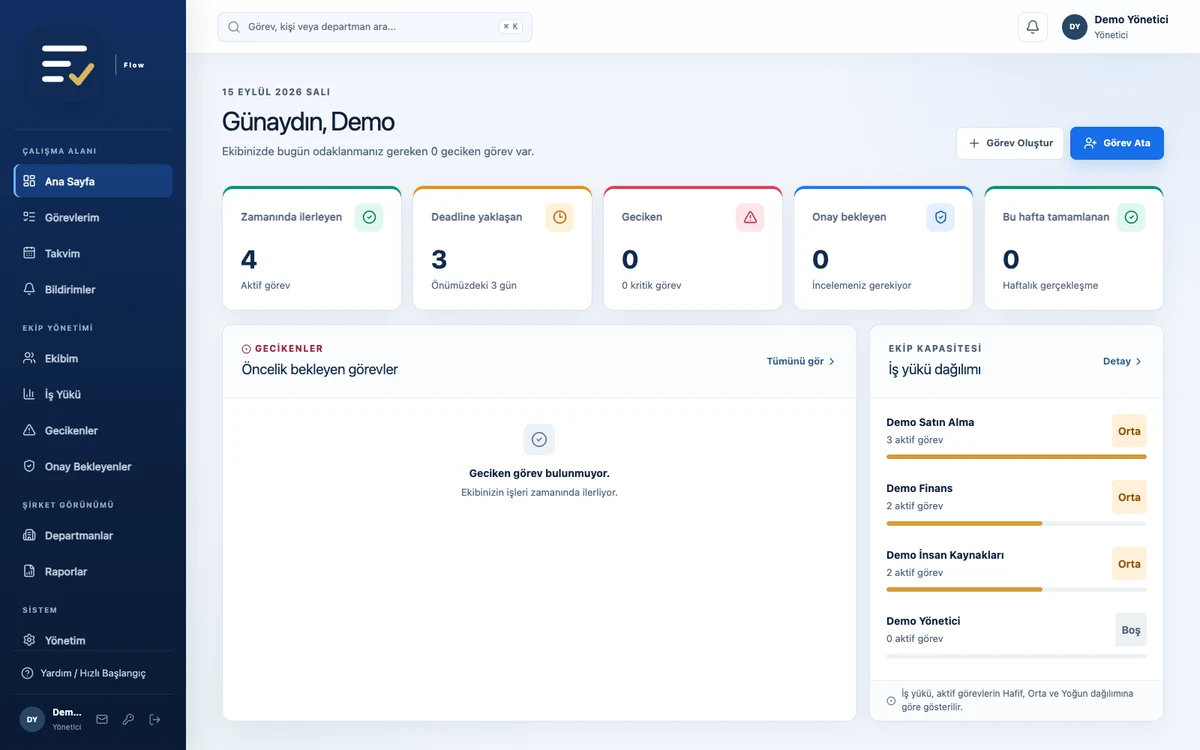Click the warning triangle icon on Geciken card
The width and height of the screenshot is (1200, 750).
(x=750, y=217)
